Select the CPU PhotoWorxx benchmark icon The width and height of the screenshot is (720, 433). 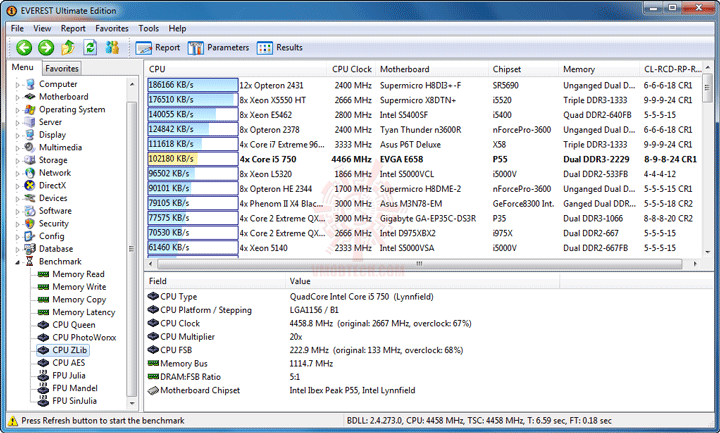coord(43,337)
